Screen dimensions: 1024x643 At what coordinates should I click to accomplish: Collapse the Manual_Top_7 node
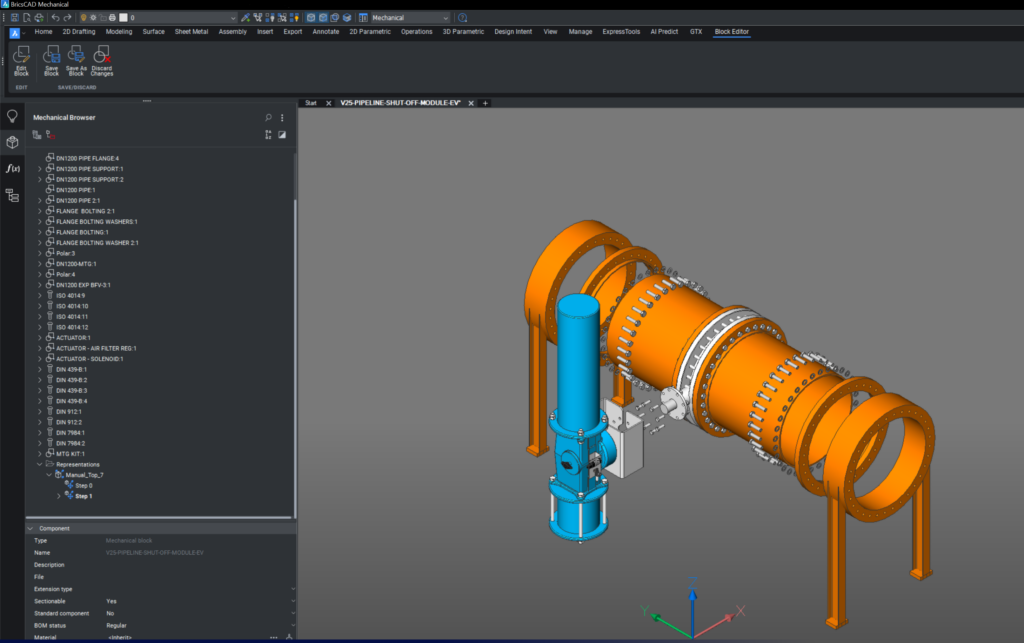[49, 475]
